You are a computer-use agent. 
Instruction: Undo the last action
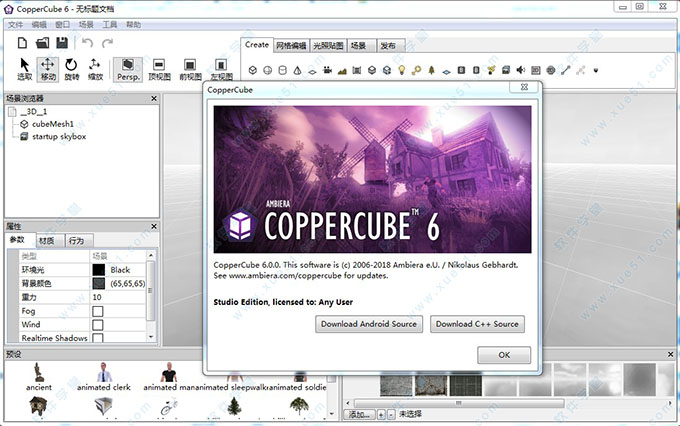click(87, 43)
